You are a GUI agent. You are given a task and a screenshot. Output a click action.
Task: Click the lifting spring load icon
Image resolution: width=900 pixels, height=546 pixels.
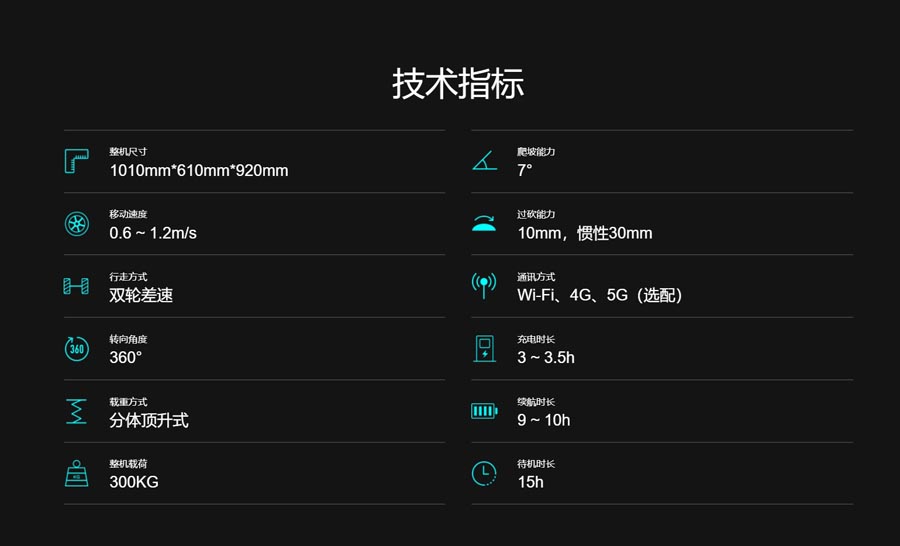coord(76,411)
